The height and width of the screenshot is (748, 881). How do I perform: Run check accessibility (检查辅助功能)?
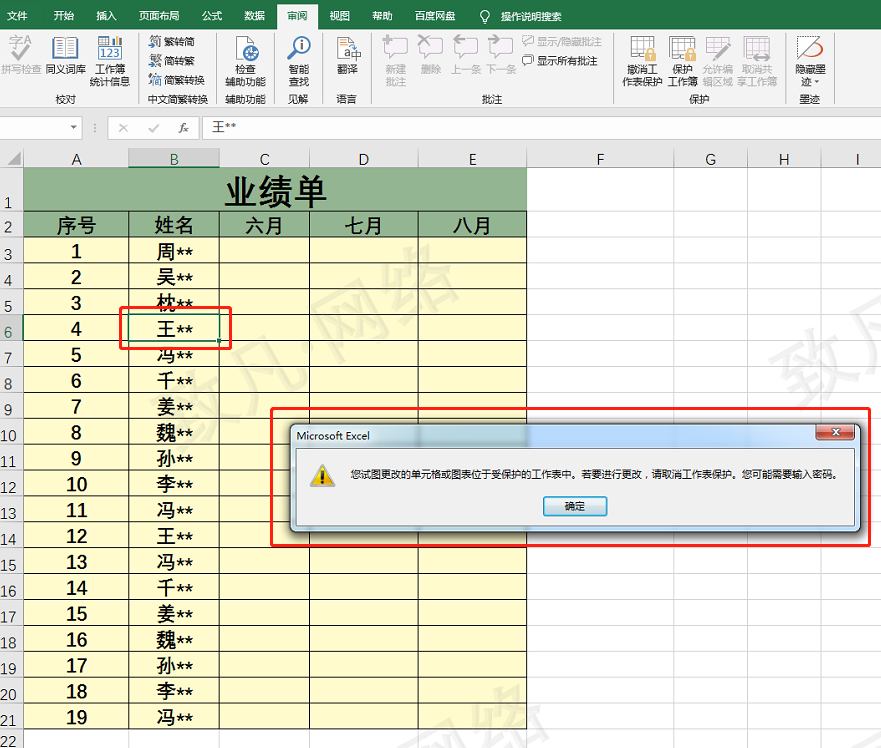point(246,61)
